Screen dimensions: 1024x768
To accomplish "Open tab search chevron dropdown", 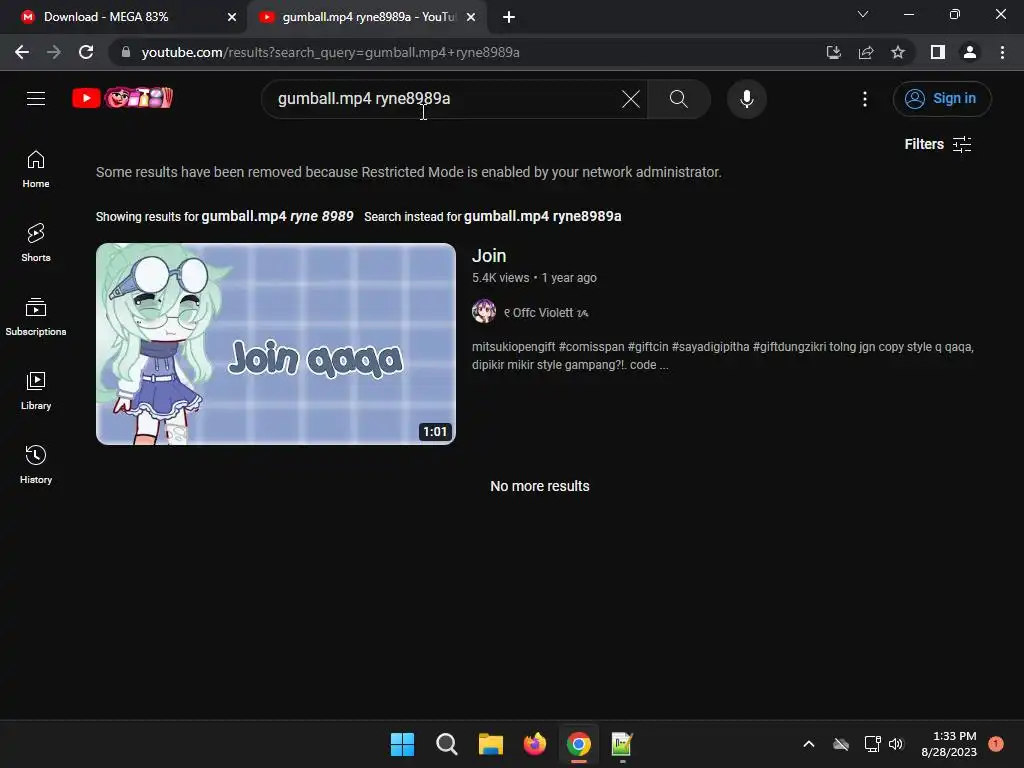I will 863,14.
